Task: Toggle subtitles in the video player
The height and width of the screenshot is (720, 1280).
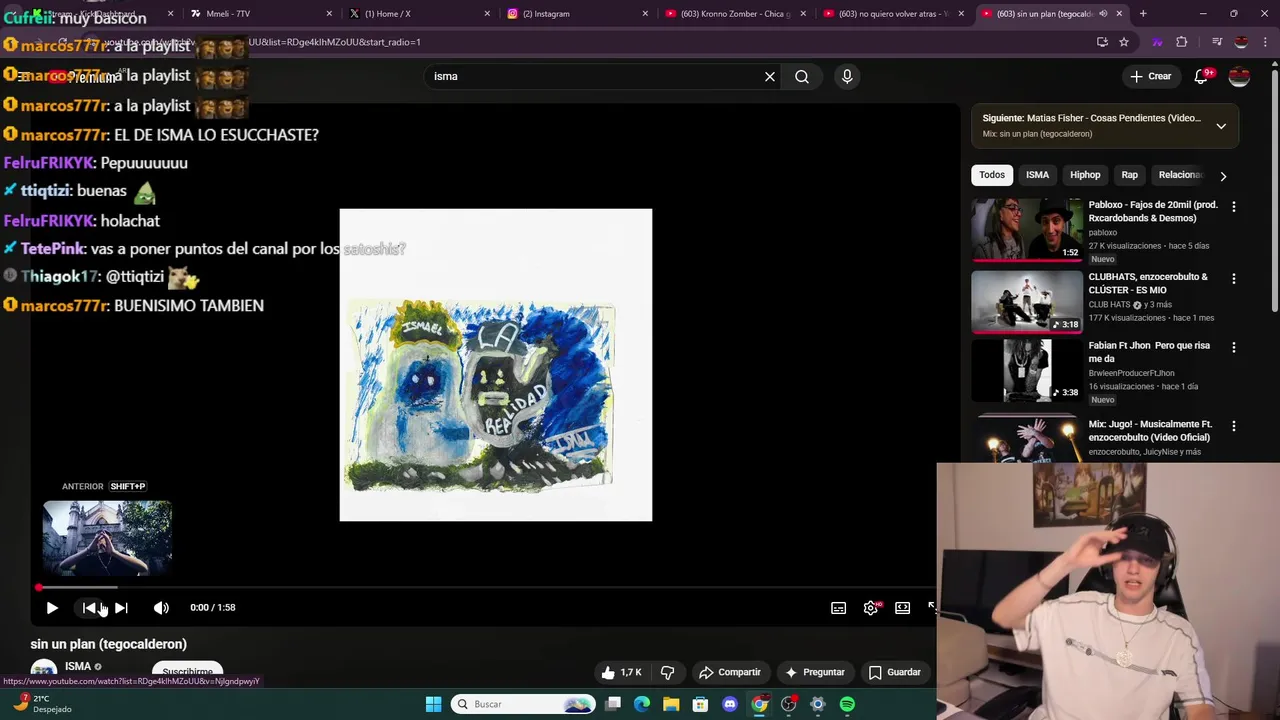Action: (x=839, y=607)
